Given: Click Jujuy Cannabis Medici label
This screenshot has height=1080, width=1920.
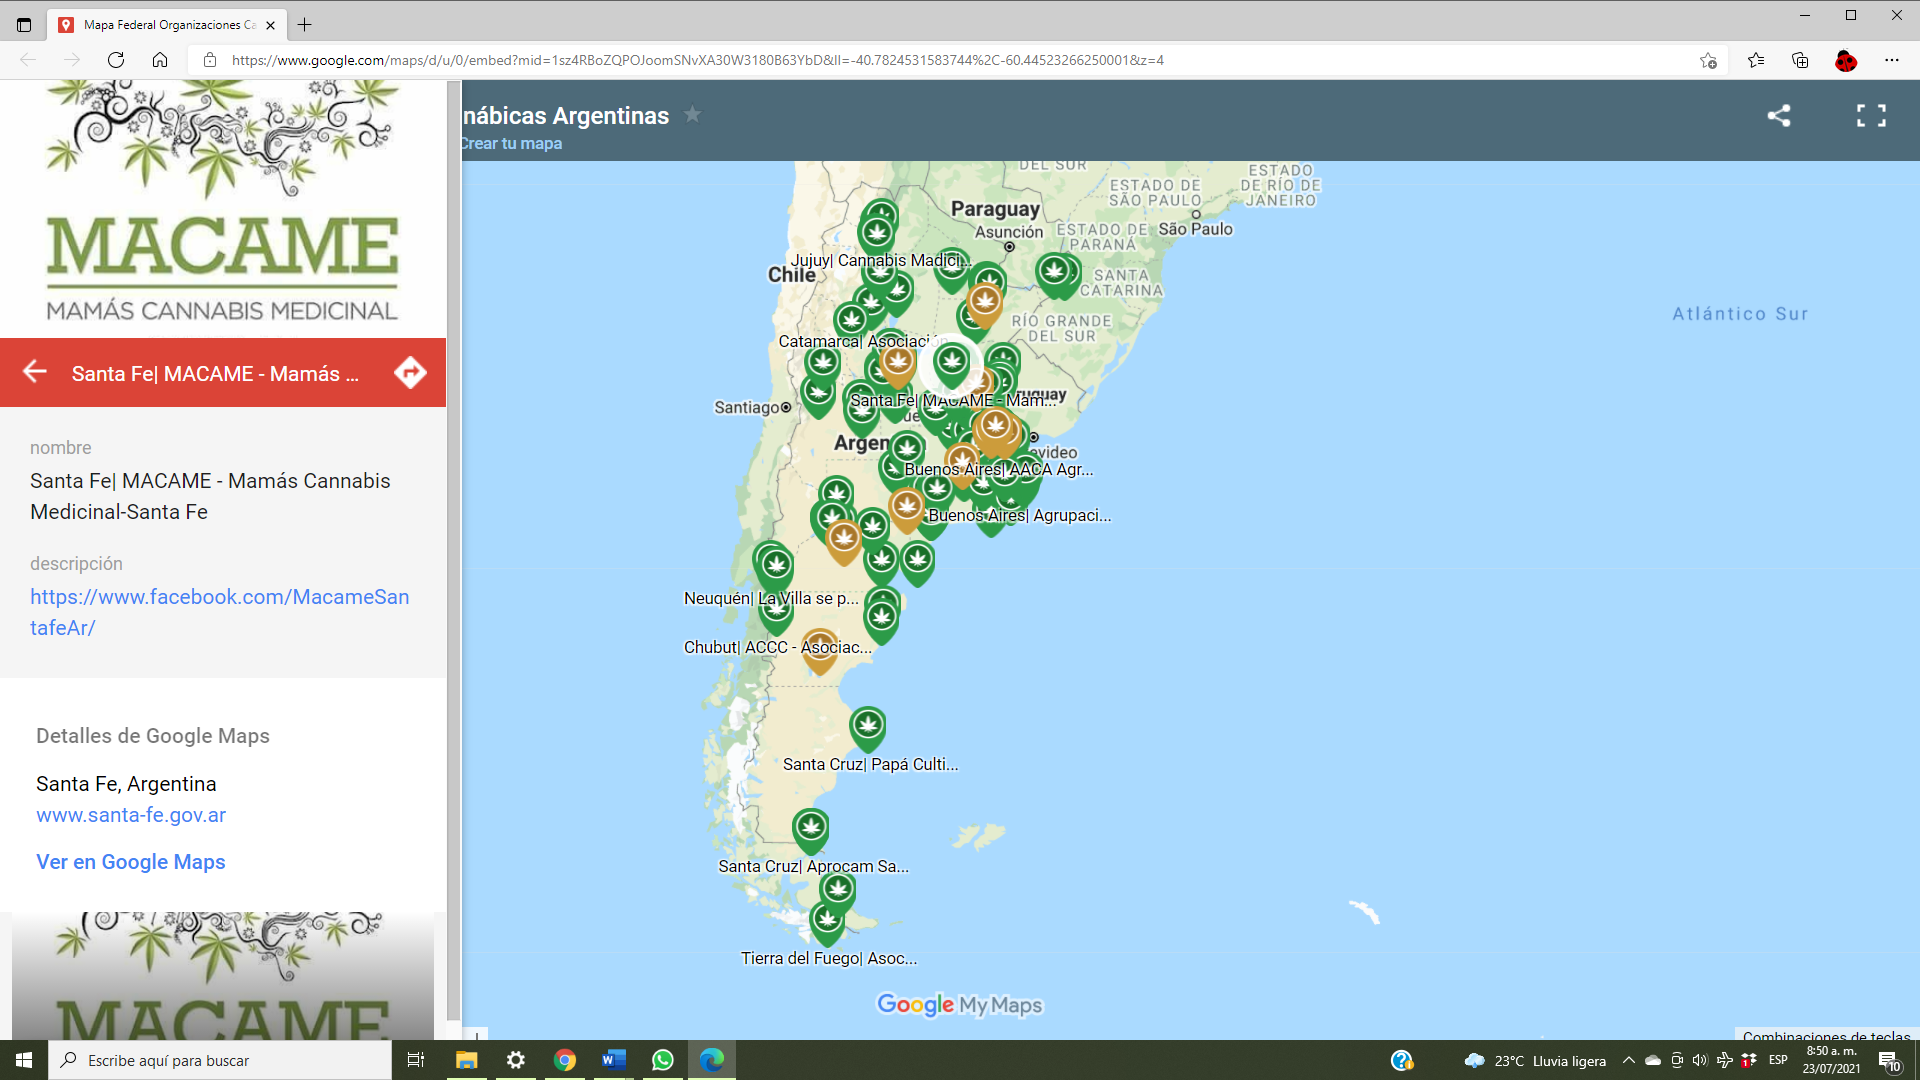Looking at the screenshot, I should click(x=881, y=260).
